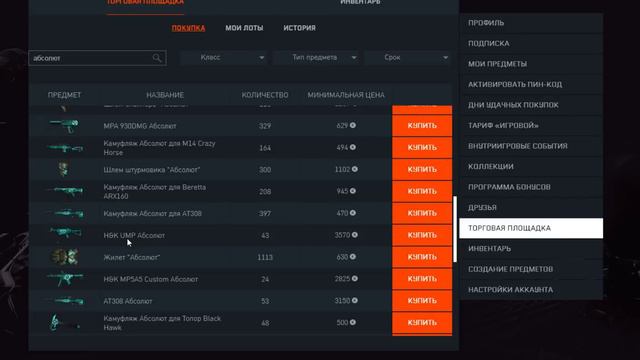The image size is (640, 360).
Task: Open Тариф «Игровой» menu item
Action: coord(531,125)
